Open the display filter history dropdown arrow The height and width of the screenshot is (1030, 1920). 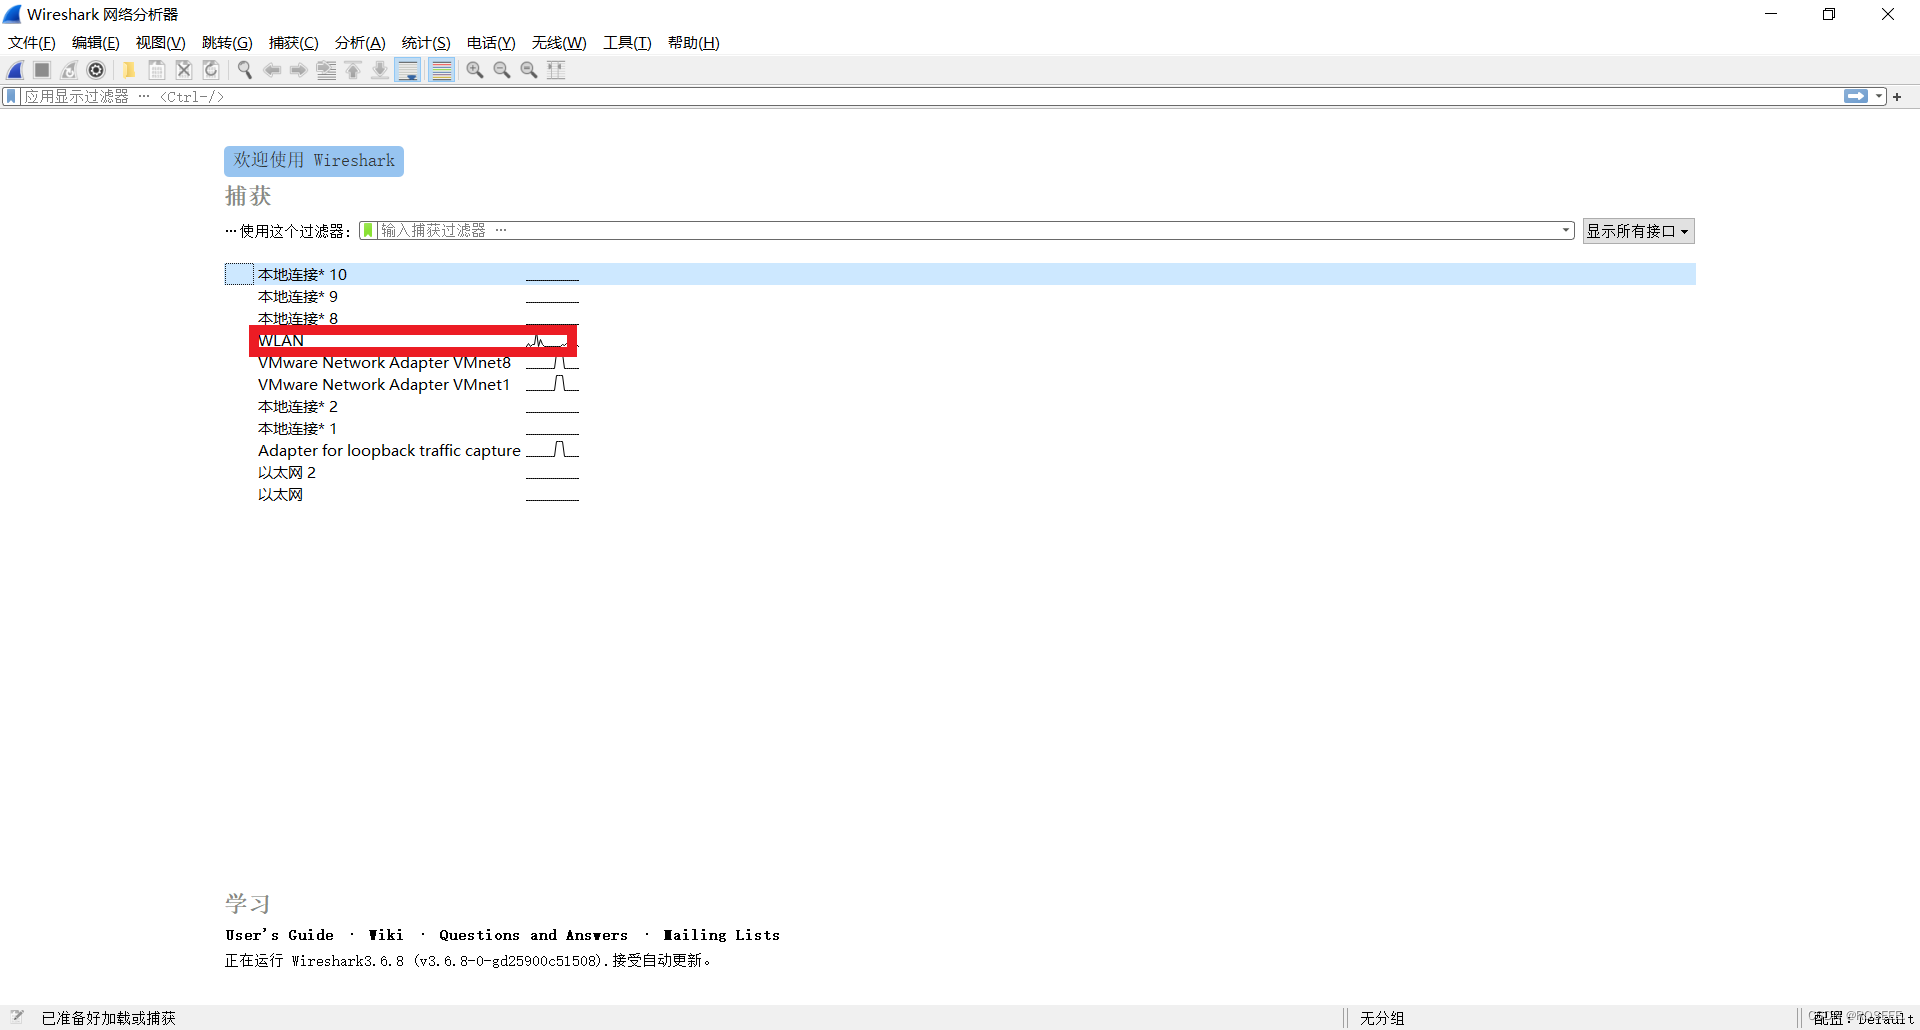(x=1879, y=97)
